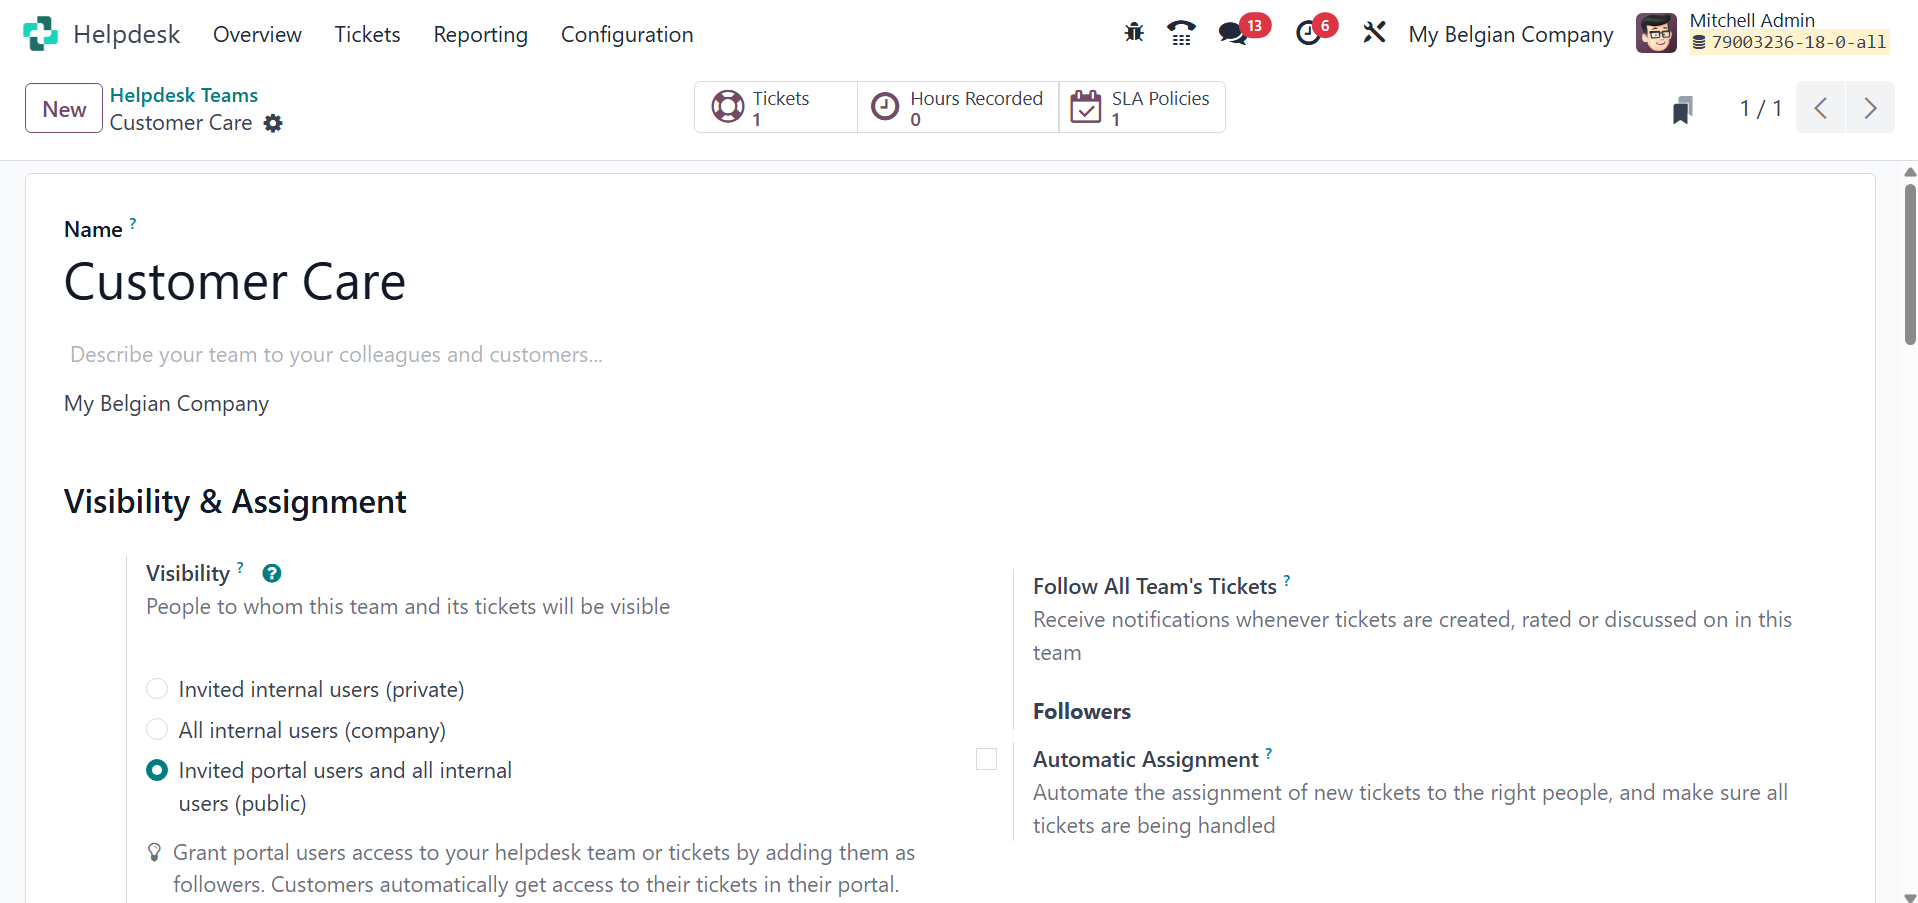Select Invited internal users (private) option

click(157, 689)
